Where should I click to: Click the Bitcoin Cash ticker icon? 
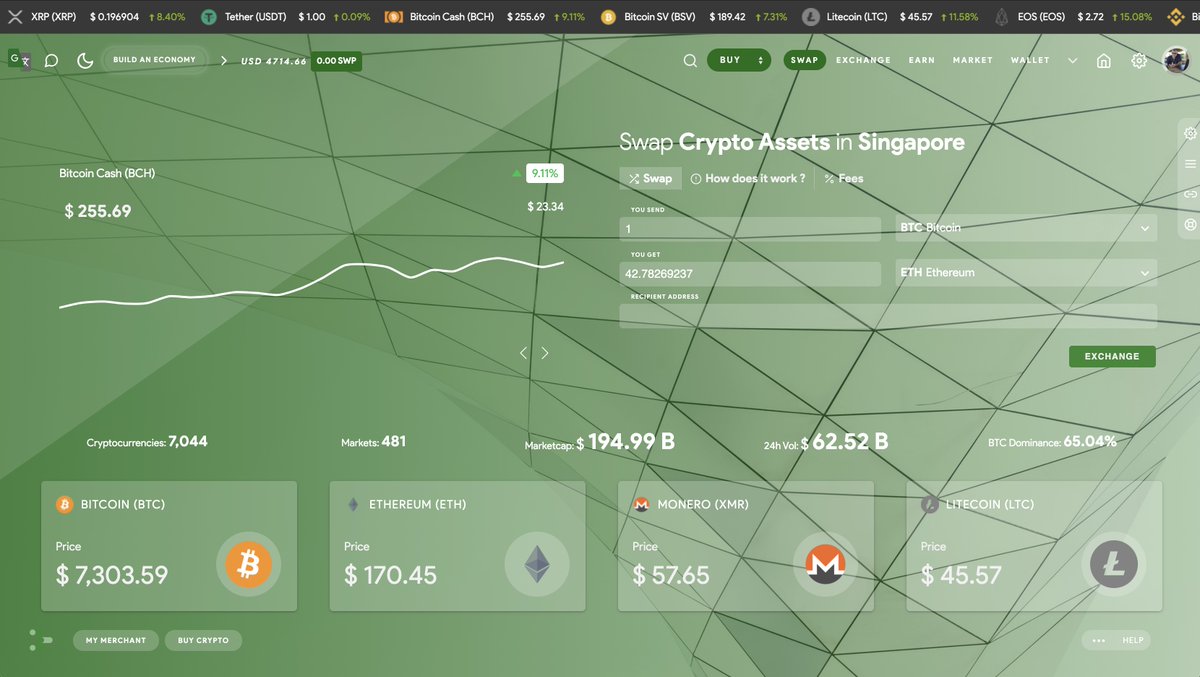[x=394, y=17]
